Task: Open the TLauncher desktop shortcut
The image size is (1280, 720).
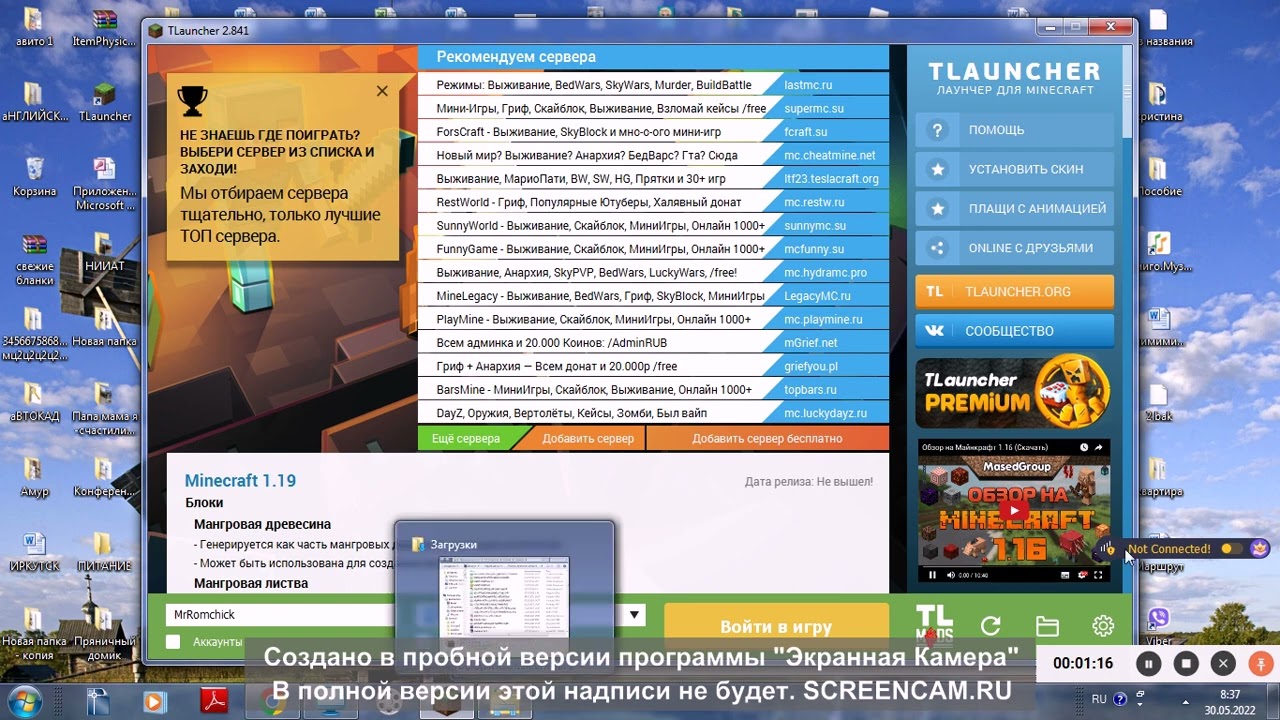Action: [105, 103]
